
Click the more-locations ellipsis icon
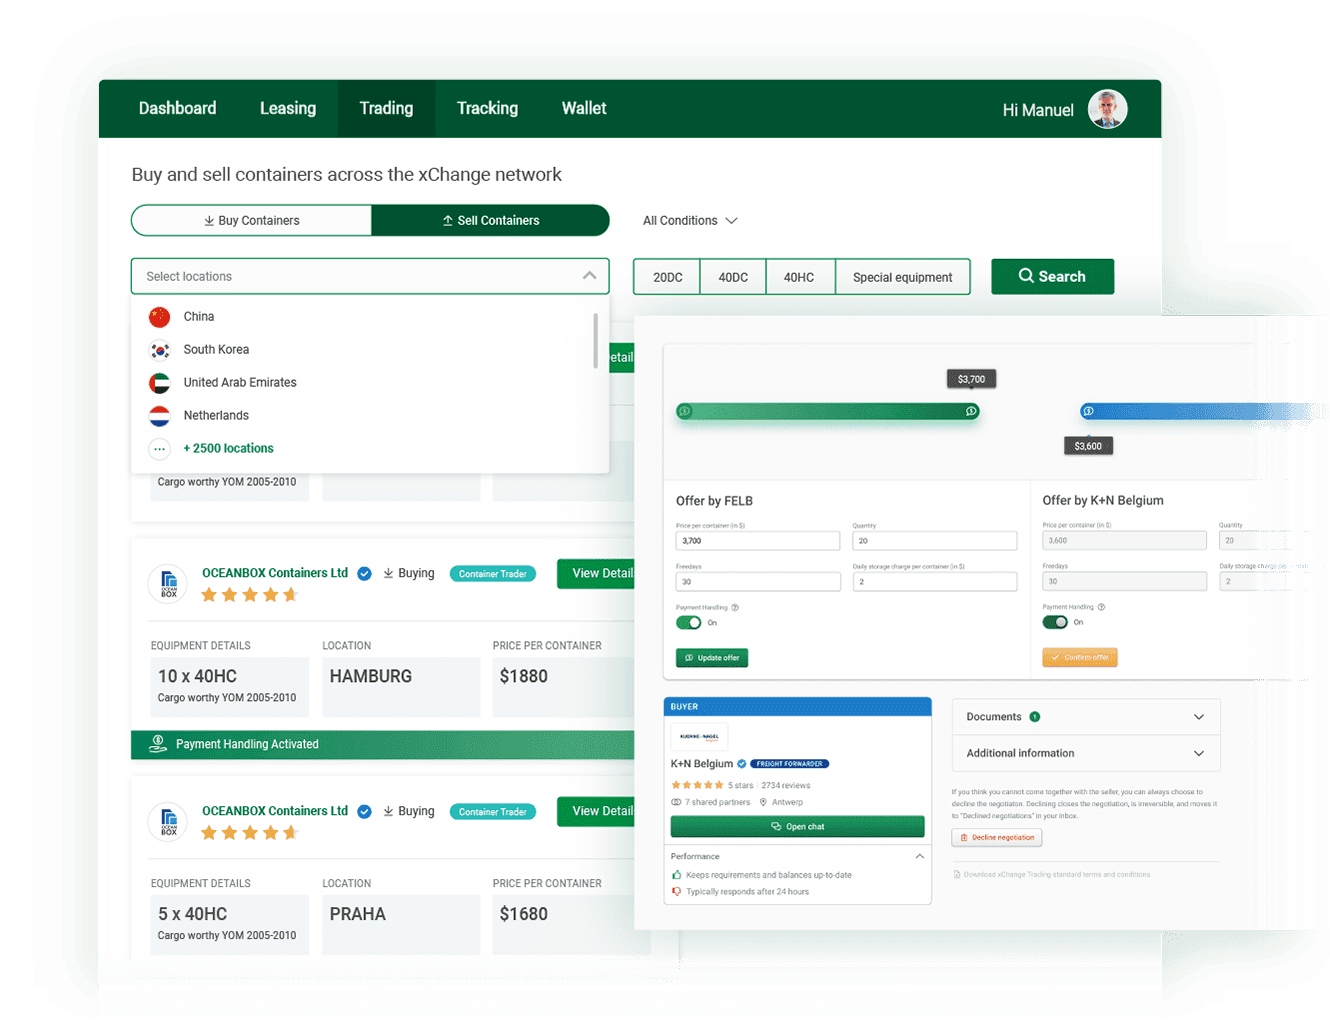coord(160,449)
